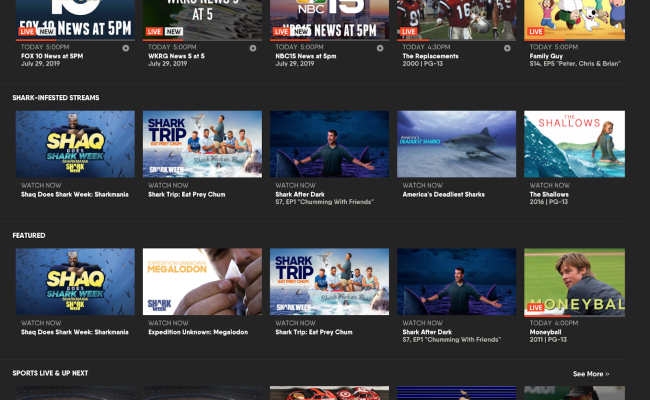Open The Replacements live thumbnail
The height and width of the screenshot is (400, 650).
tap(456, 20)
